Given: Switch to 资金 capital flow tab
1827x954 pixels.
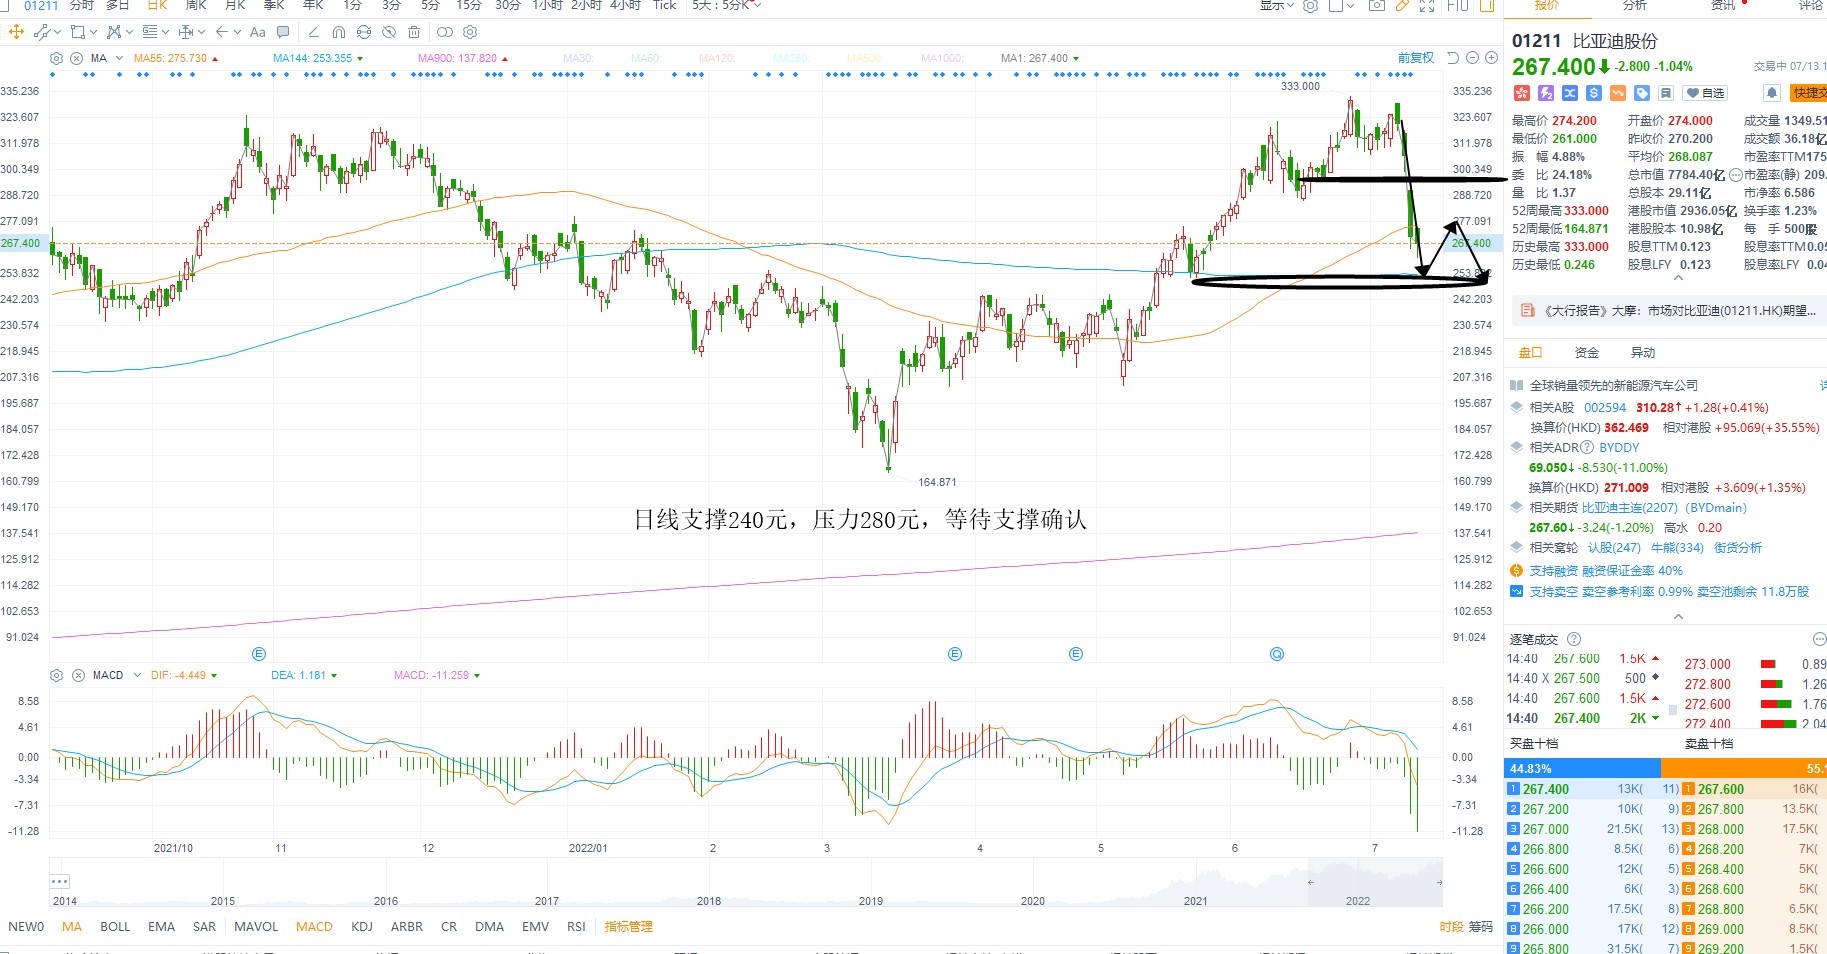Looking at the screenshot, I should [1587, 353].
